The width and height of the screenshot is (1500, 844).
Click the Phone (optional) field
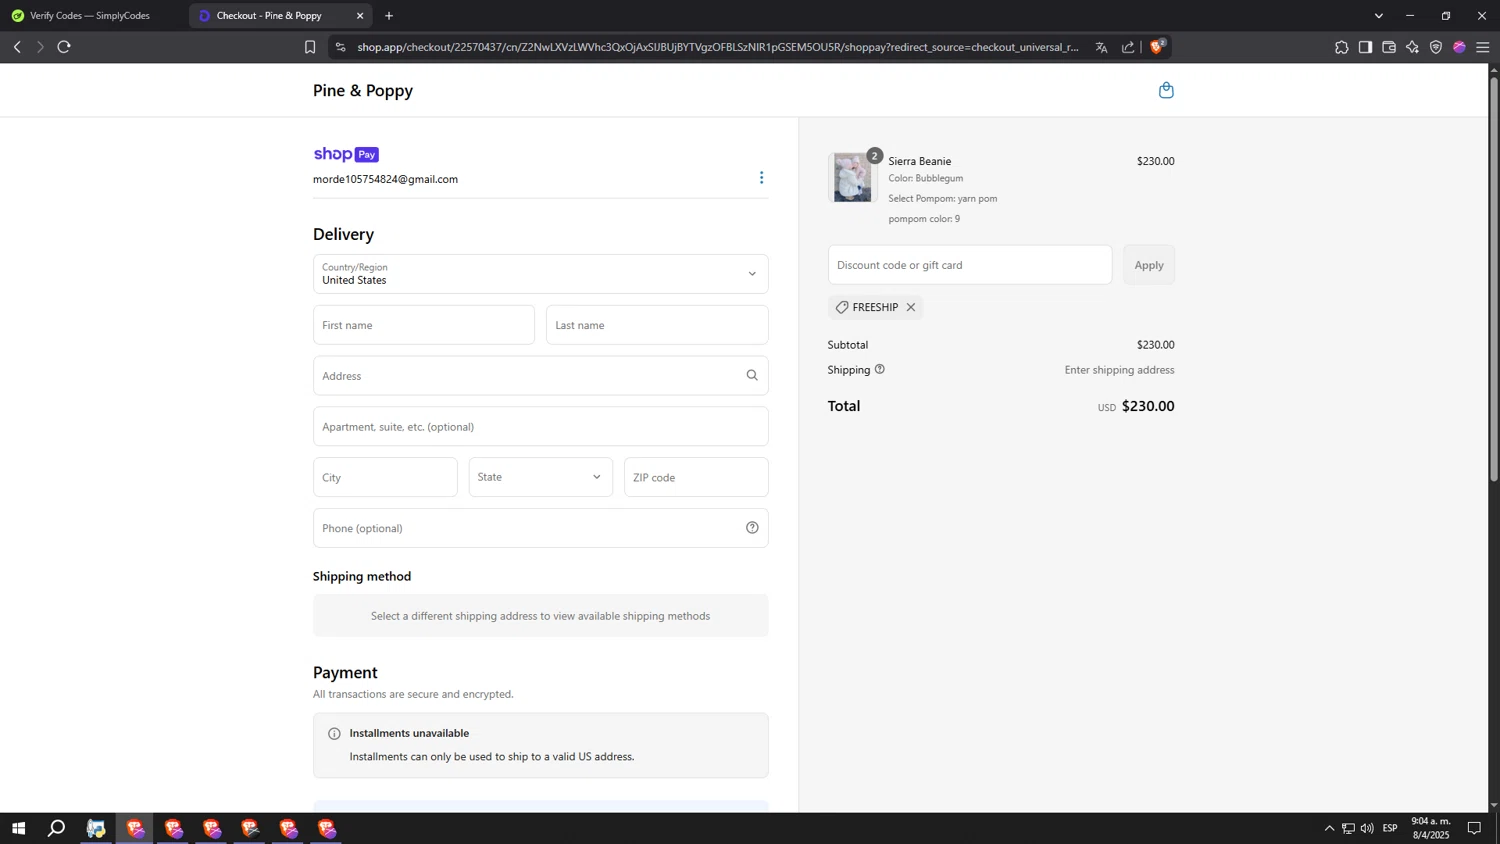(541, 528)
